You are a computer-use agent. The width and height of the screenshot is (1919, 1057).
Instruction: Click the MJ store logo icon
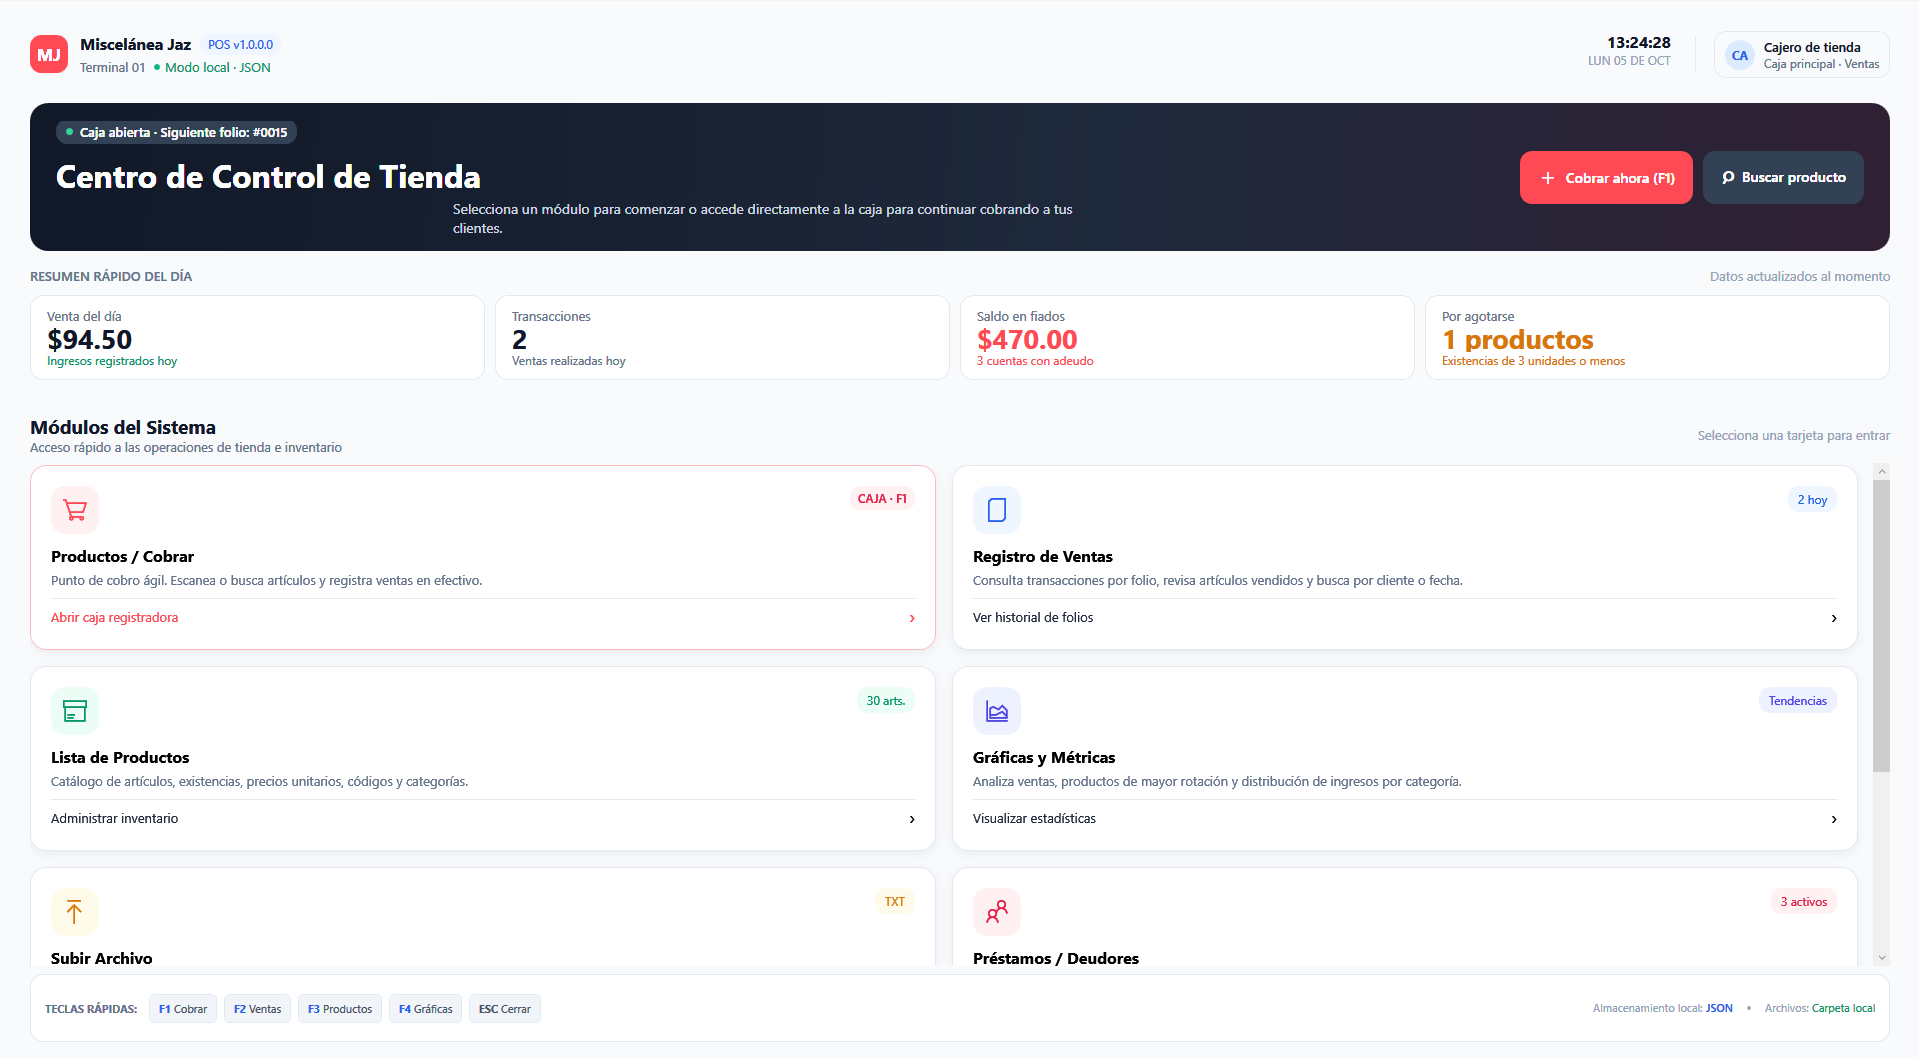tap(49, 55)
